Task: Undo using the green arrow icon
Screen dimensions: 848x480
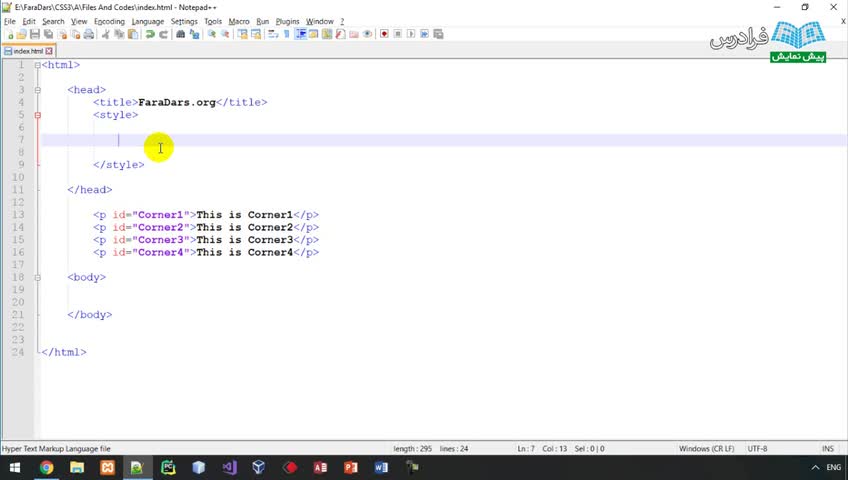Action: 149,34
